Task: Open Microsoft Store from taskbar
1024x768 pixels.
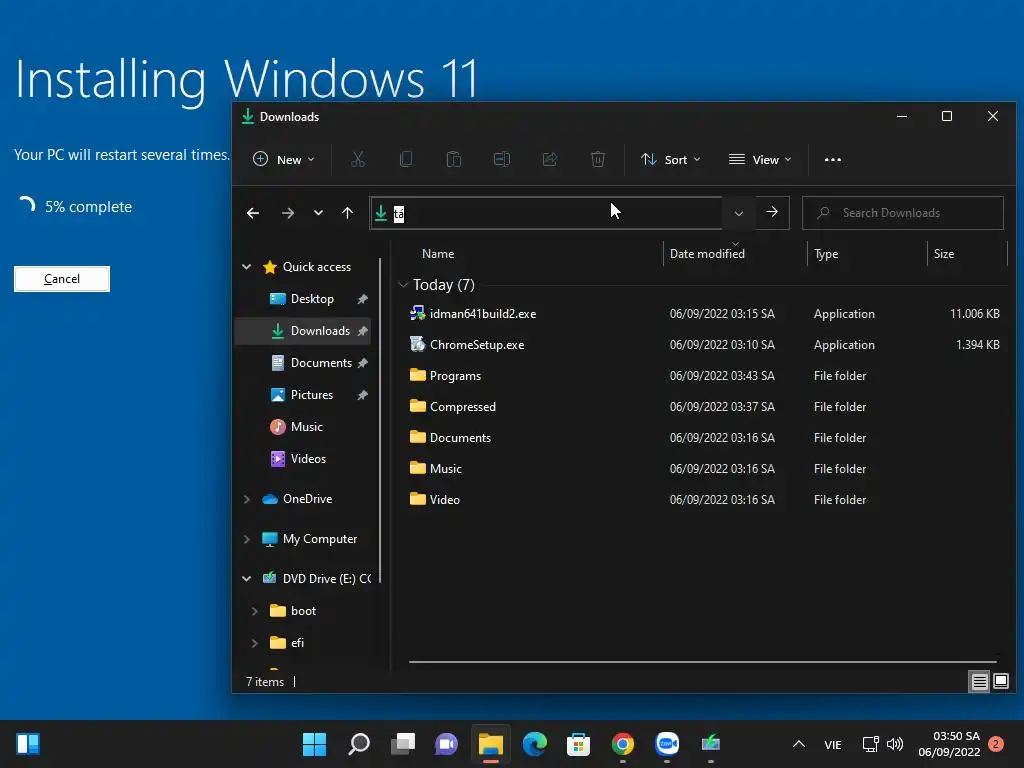Action: pyautogui.click(x=578, y=744)
